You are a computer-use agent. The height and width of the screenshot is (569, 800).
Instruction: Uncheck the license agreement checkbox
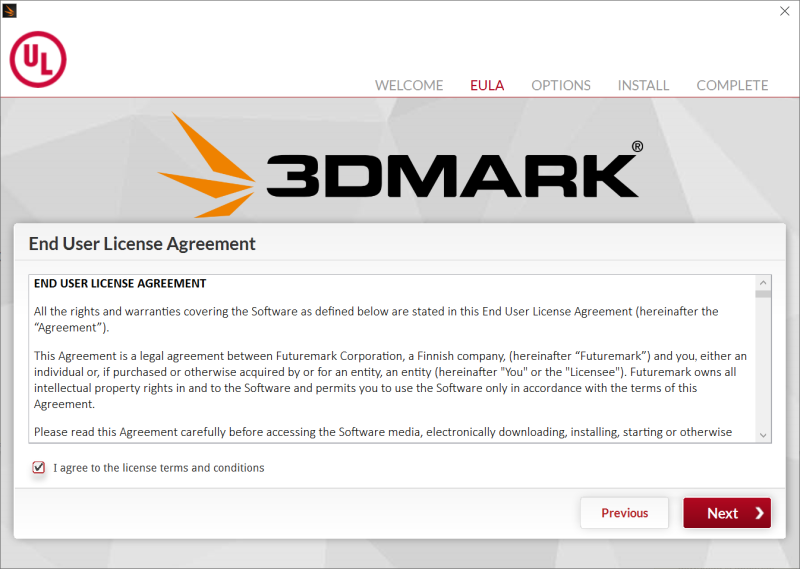39,467
